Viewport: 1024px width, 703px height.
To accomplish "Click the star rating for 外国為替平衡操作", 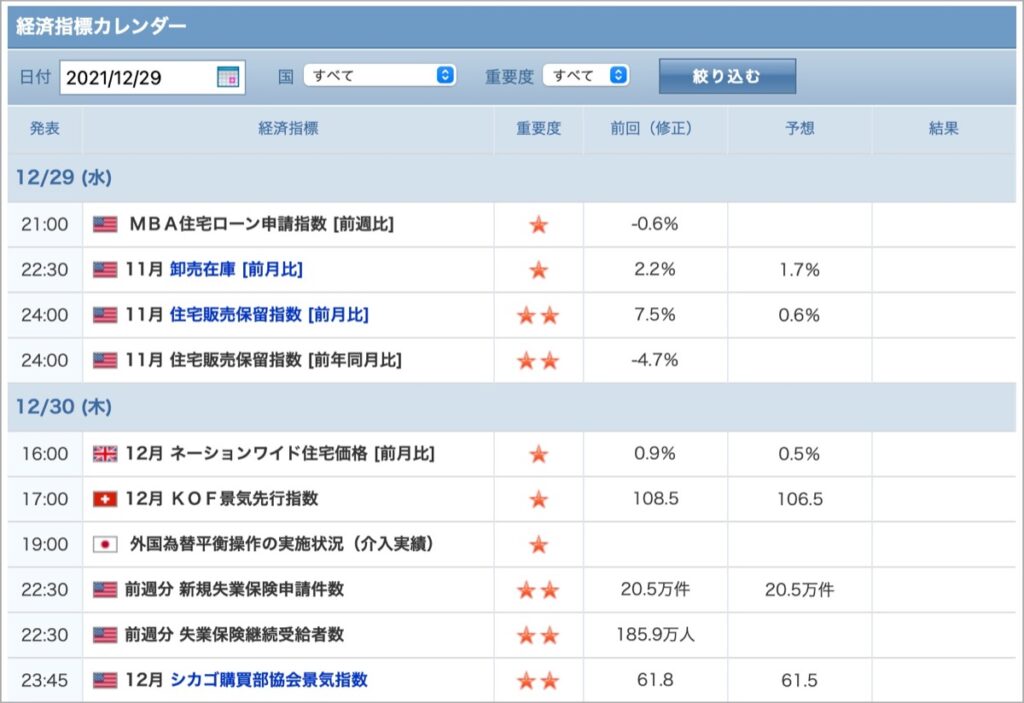I will [x=538, y=544].
